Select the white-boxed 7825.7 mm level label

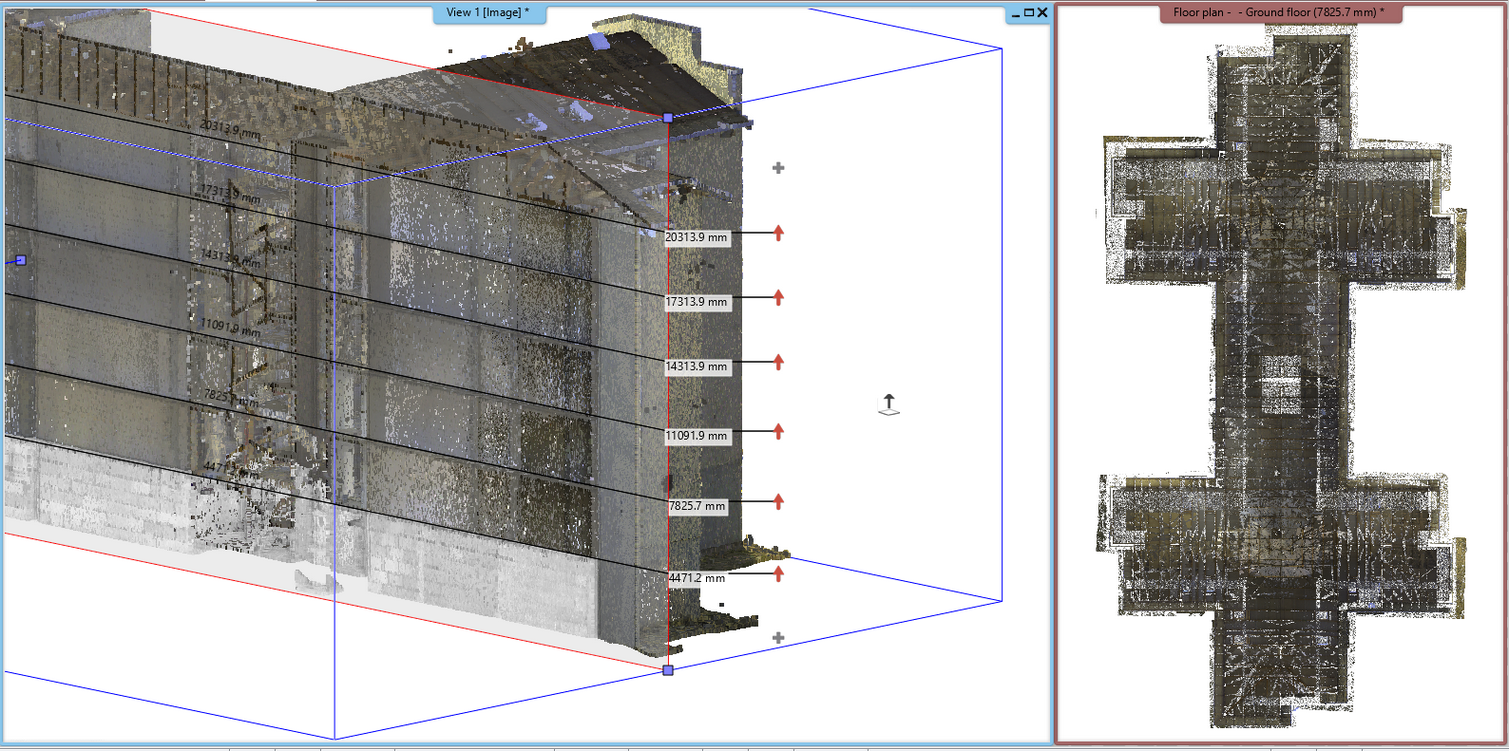697,506
